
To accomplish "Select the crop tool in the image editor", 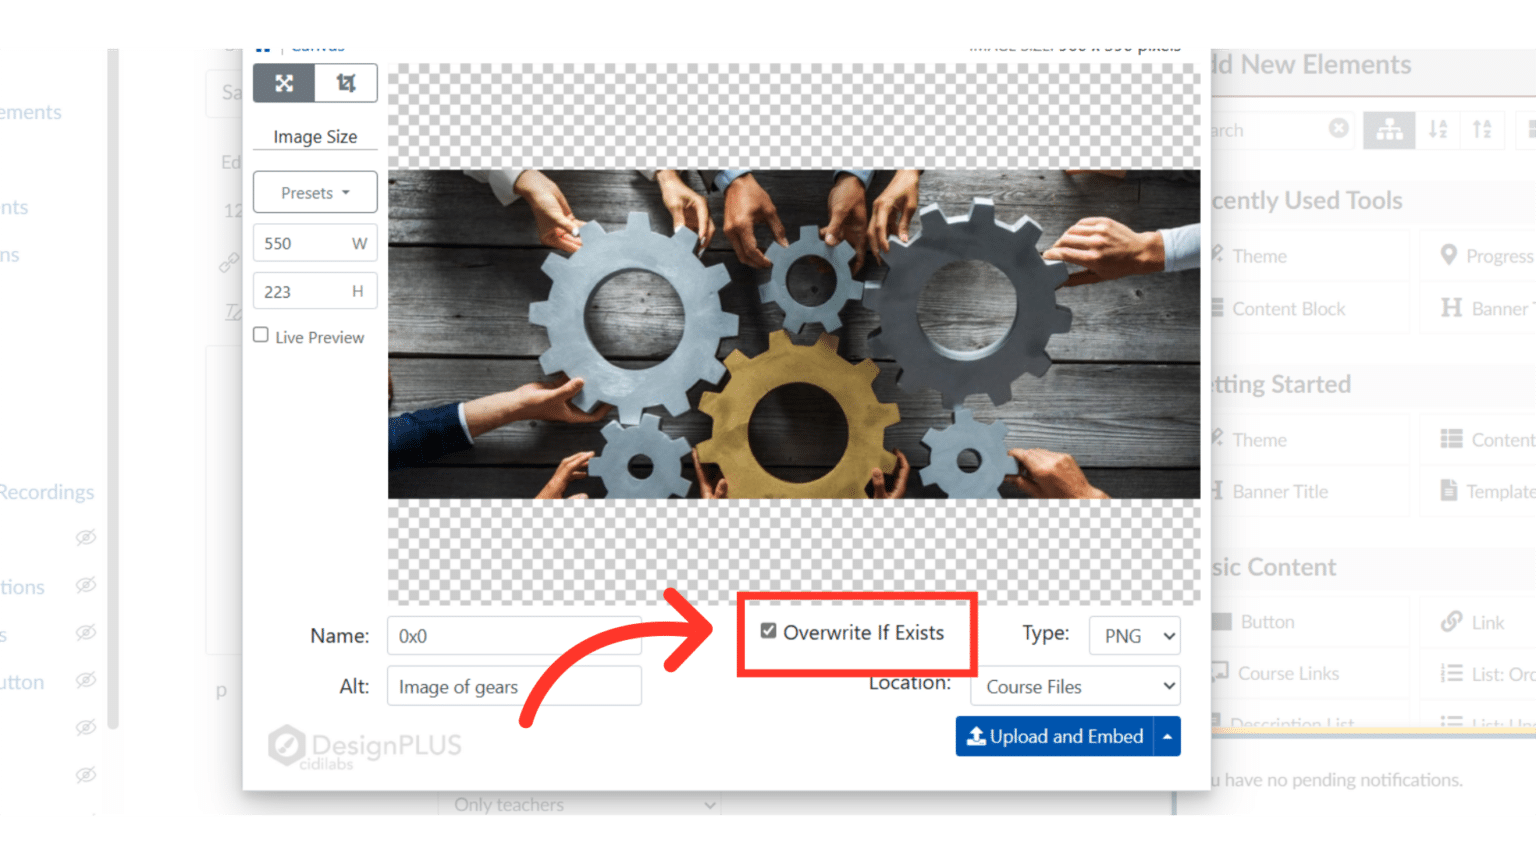I will tap(346, 83).
